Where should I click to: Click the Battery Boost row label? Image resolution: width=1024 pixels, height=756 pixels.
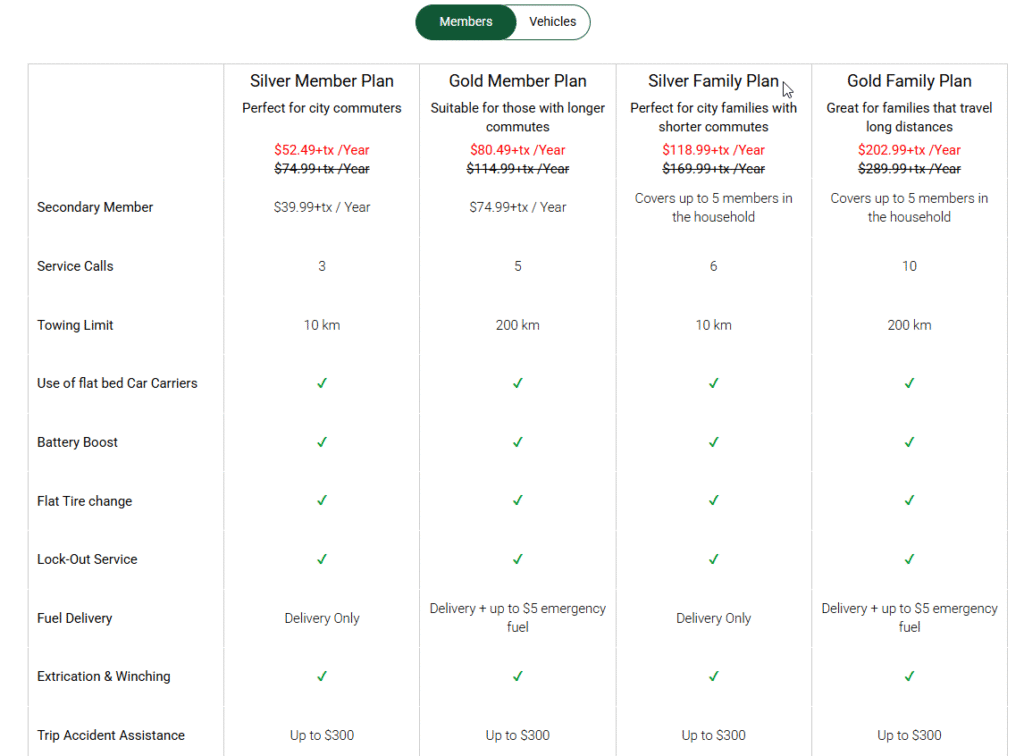coord(77,442)
